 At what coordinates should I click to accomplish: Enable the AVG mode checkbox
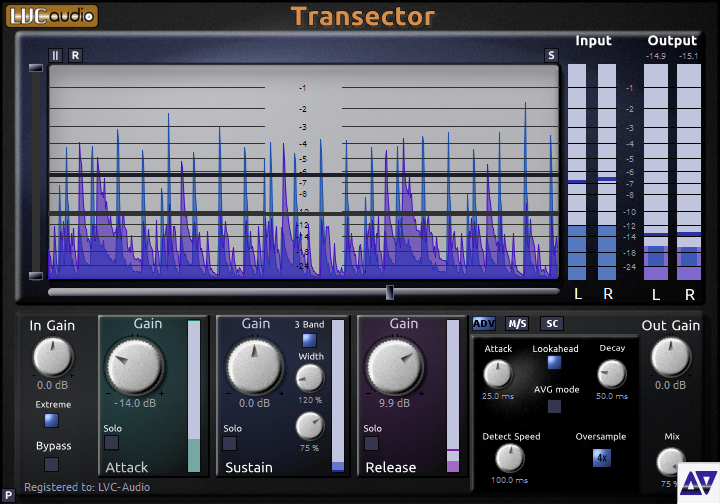(554, 406)
